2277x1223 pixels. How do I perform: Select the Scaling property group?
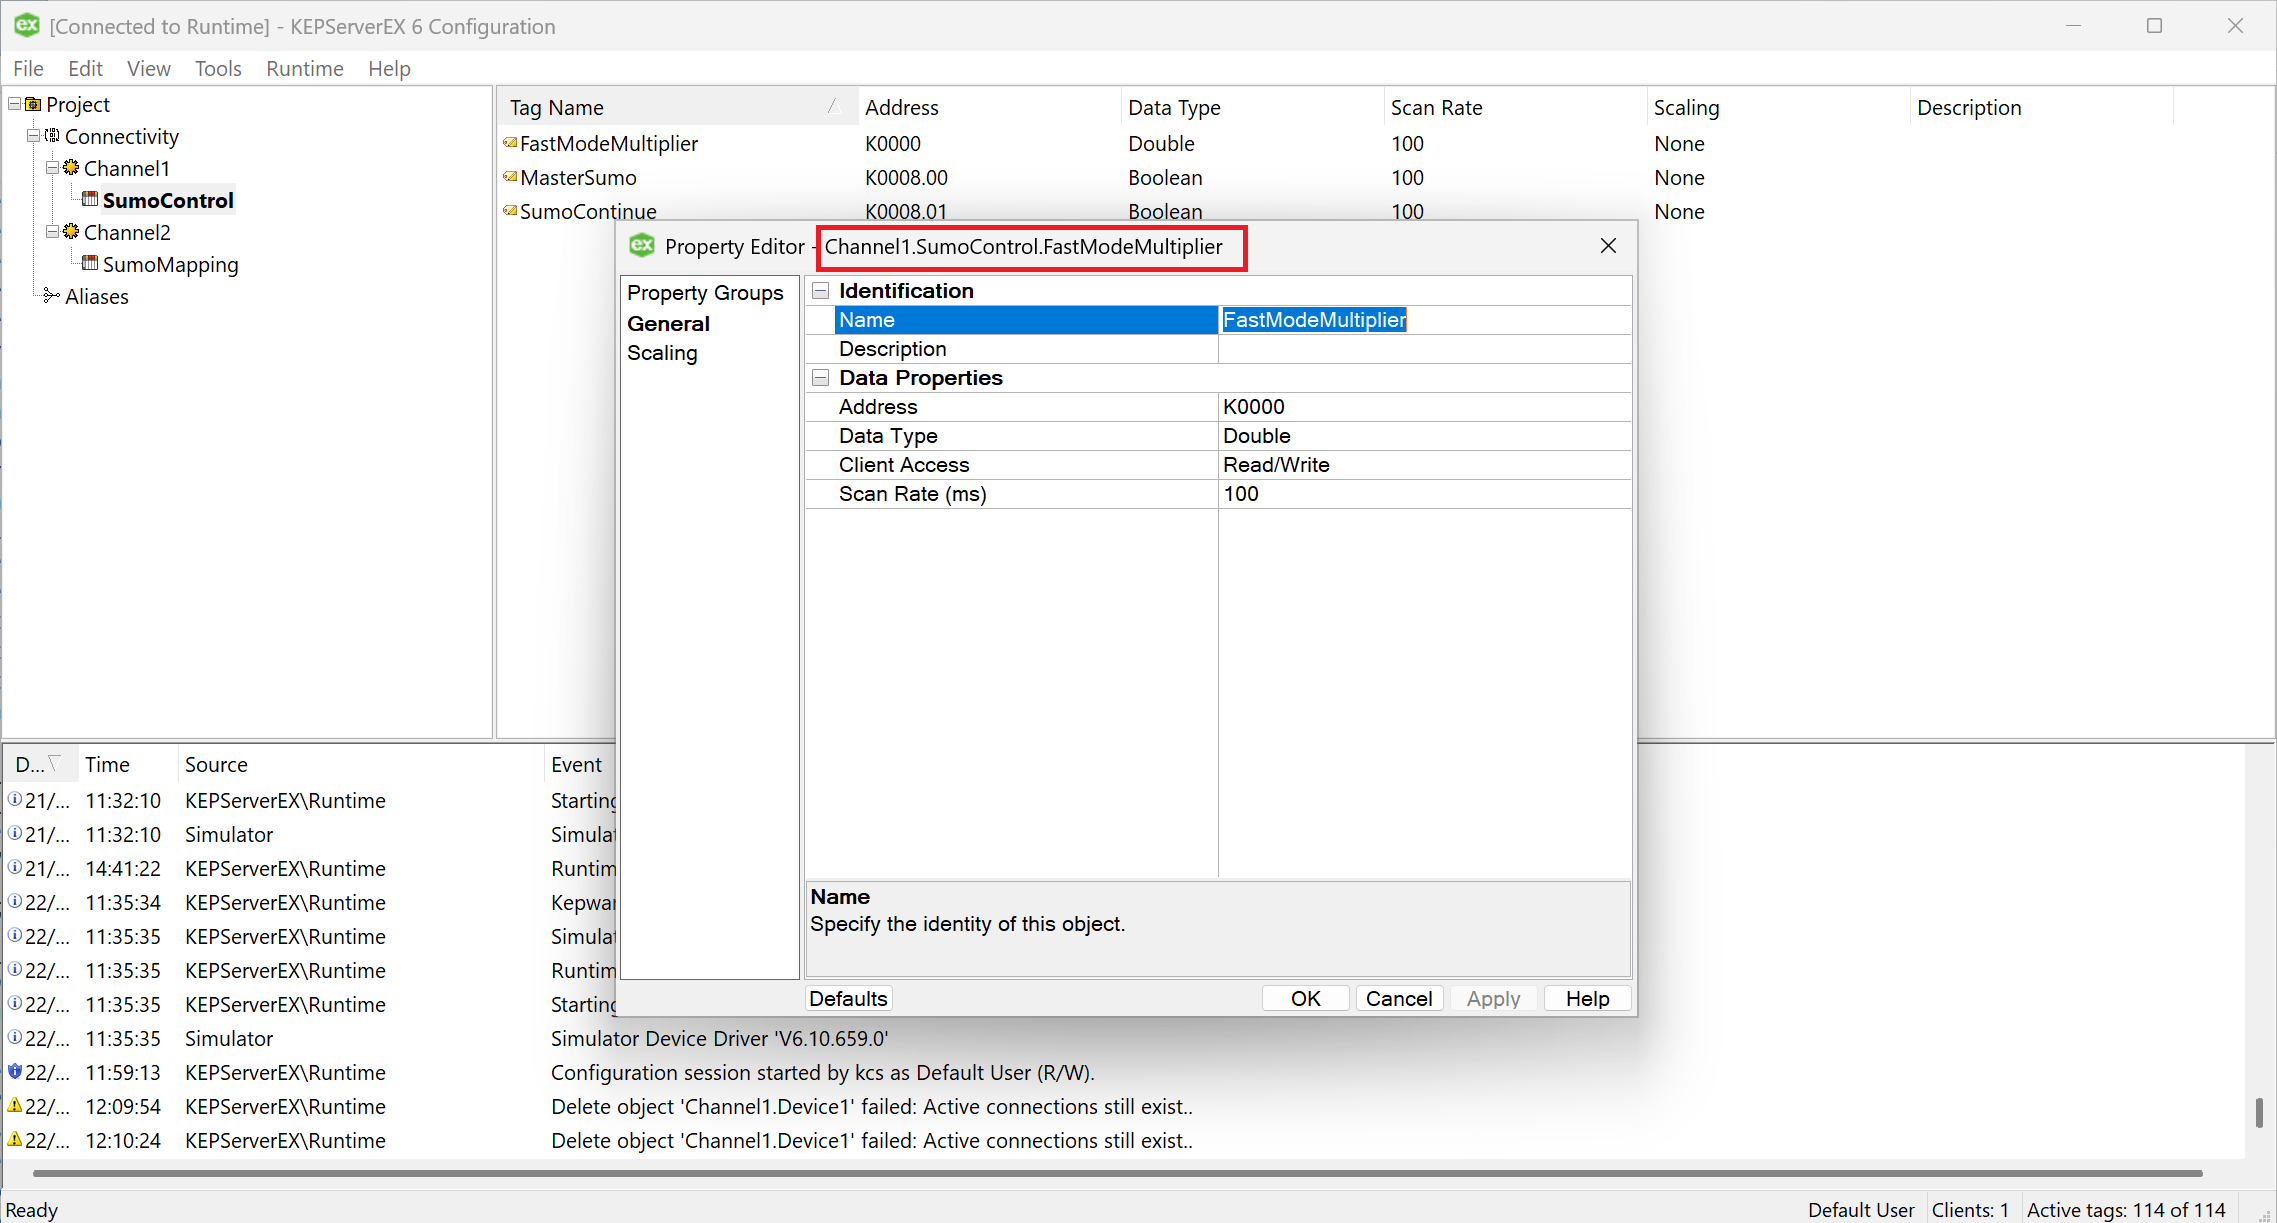click(x=662, y=353)
